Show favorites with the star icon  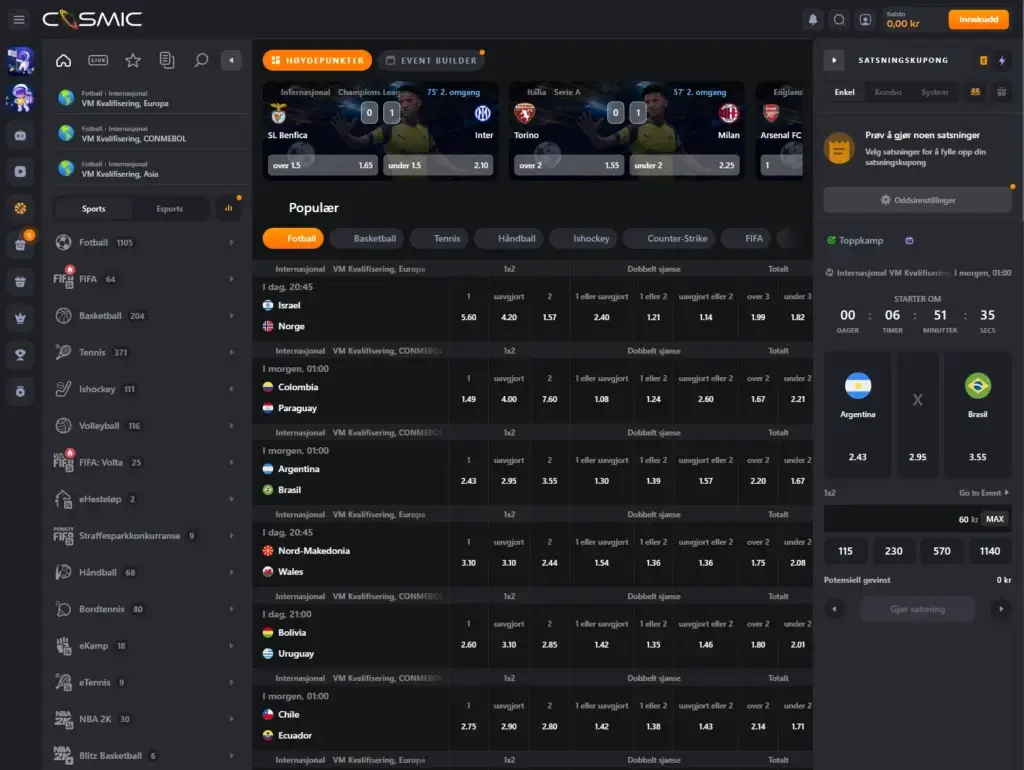pyautogui.click(x=133, y=60)
